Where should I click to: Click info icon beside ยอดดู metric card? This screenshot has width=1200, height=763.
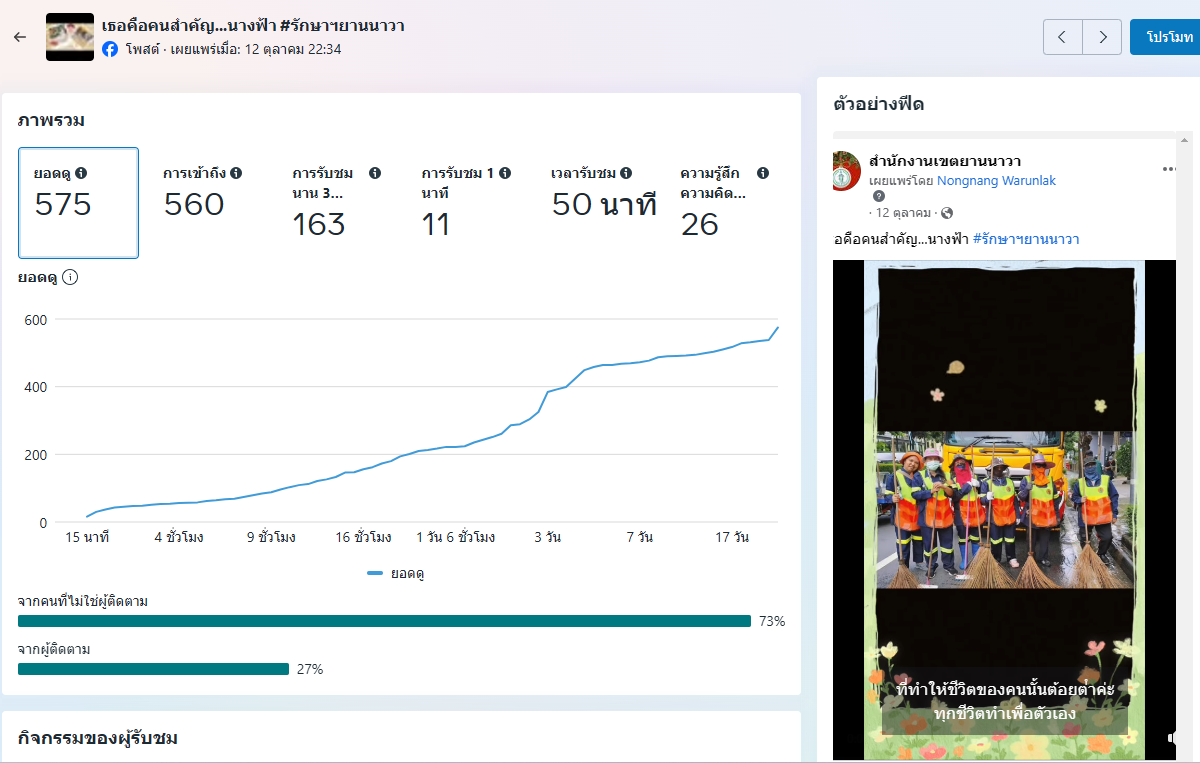81,173
